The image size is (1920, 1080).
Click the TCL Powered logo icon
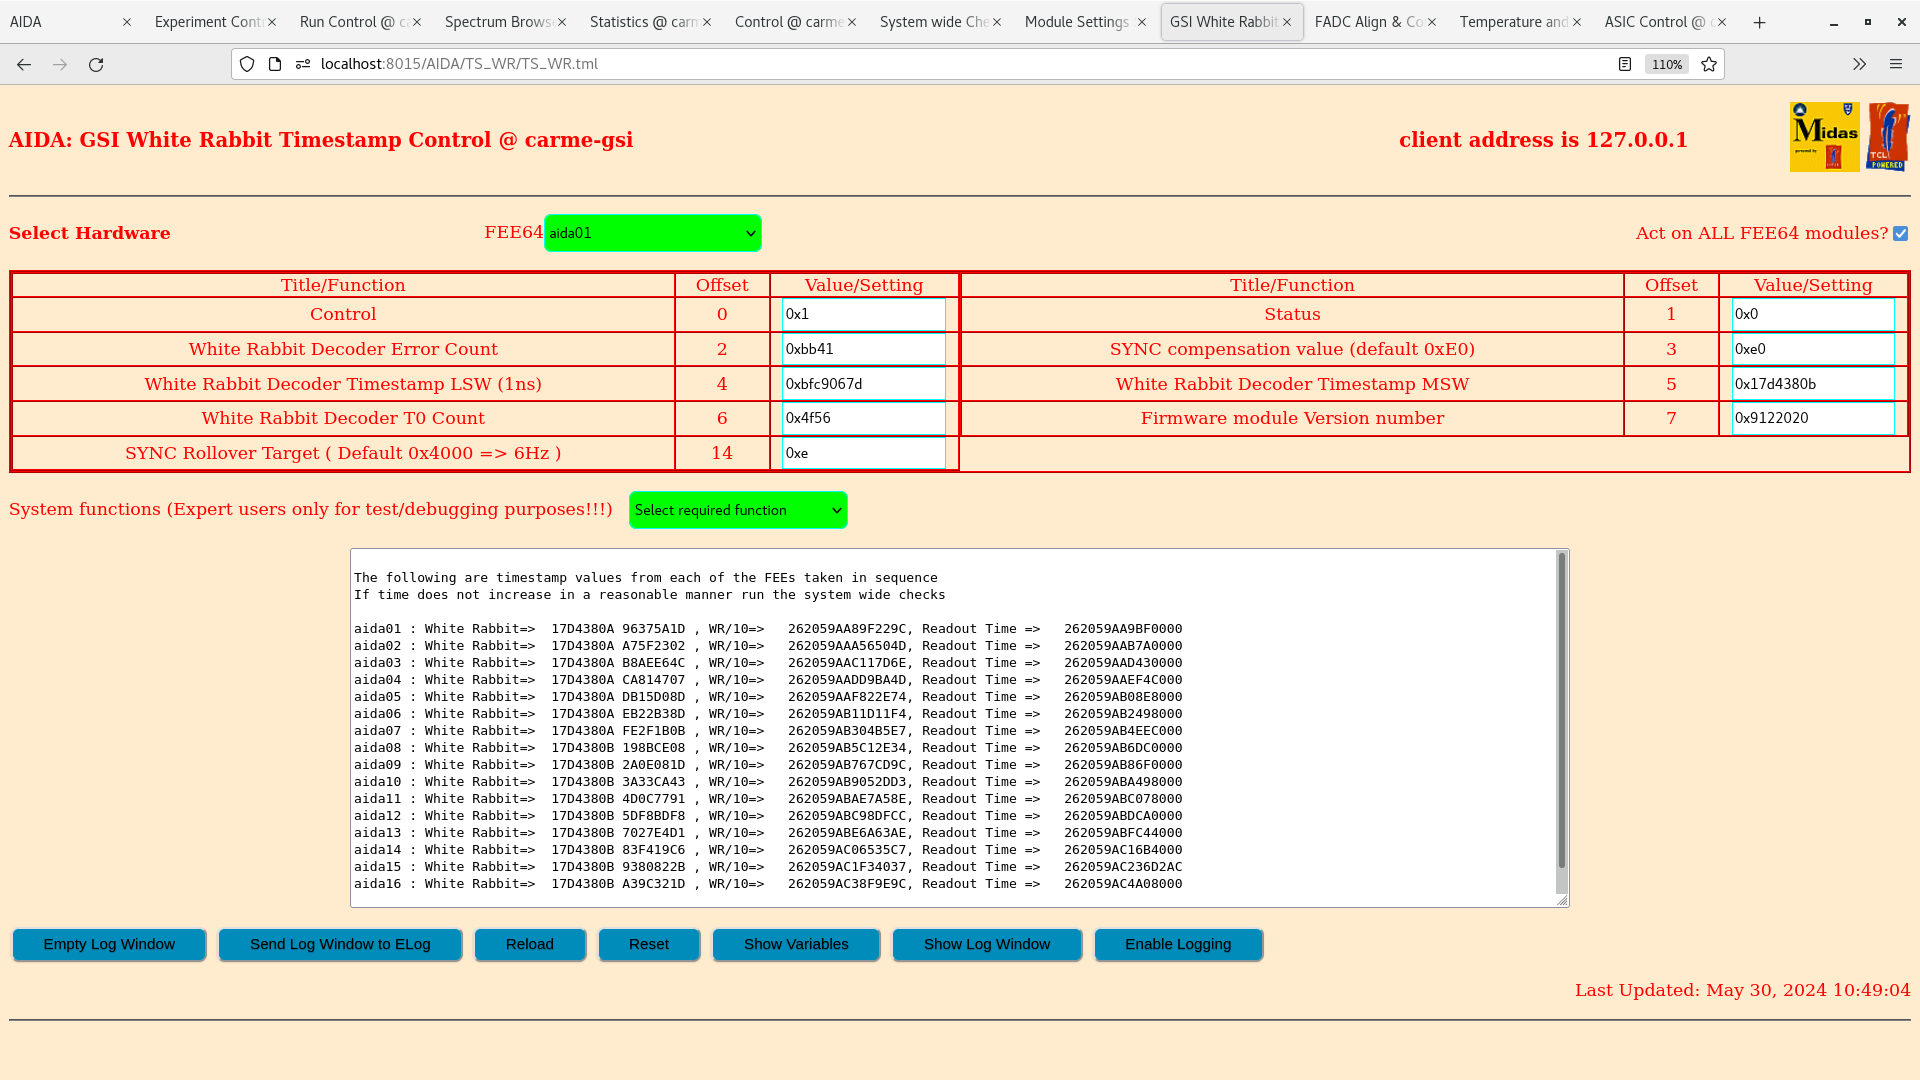(x=1888, y=137)
